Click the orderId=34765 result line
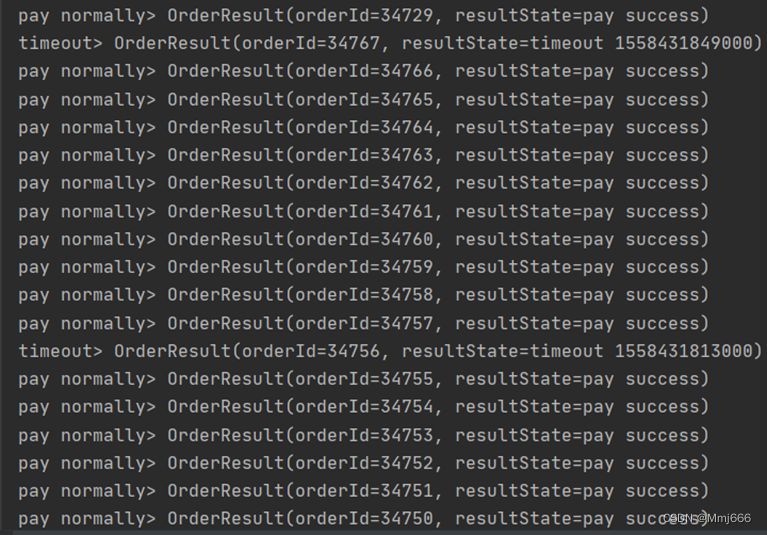The image size is (767, 535). click(x=363, y=100)
